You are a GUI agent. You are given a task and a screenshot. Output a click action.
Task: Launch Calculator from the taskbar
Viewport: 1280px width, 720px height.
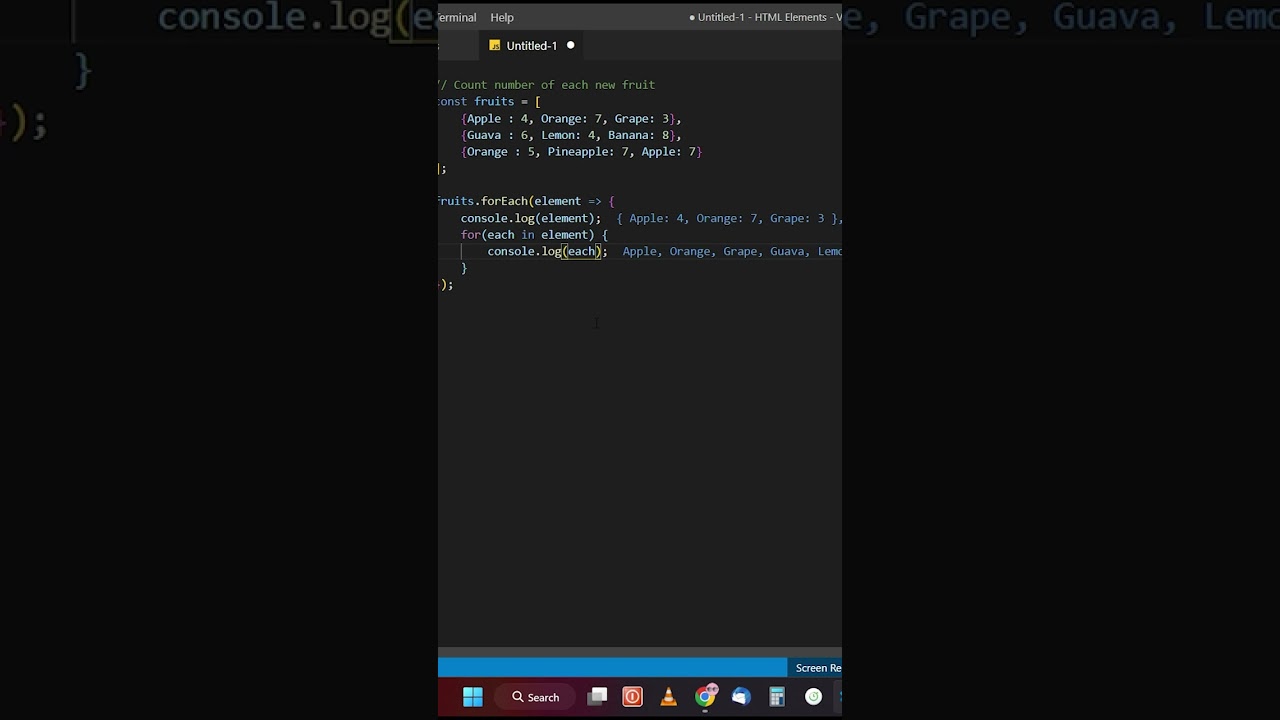[777, 697]
